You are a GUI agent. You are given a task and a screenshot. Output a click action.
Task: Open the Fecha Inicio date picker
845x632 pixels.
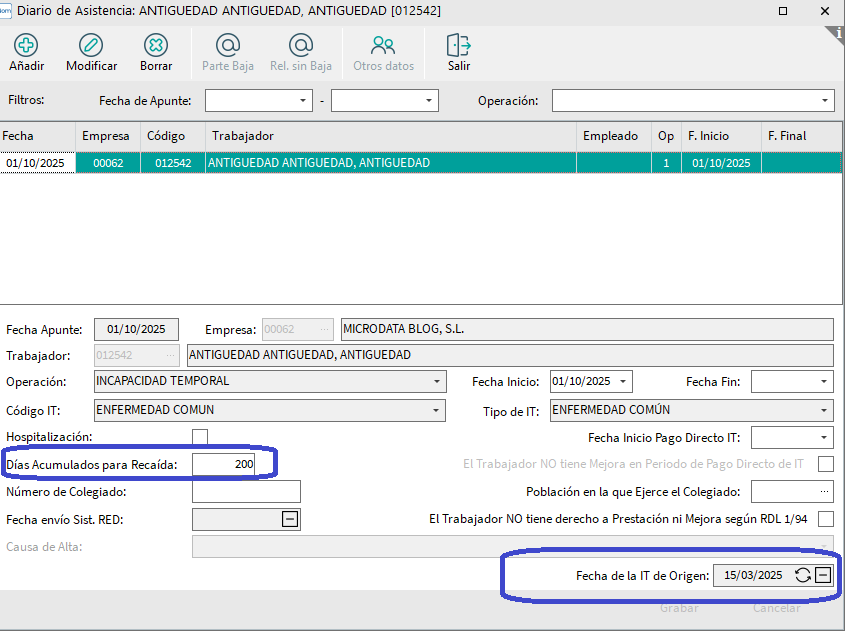(x=624, y=382)
